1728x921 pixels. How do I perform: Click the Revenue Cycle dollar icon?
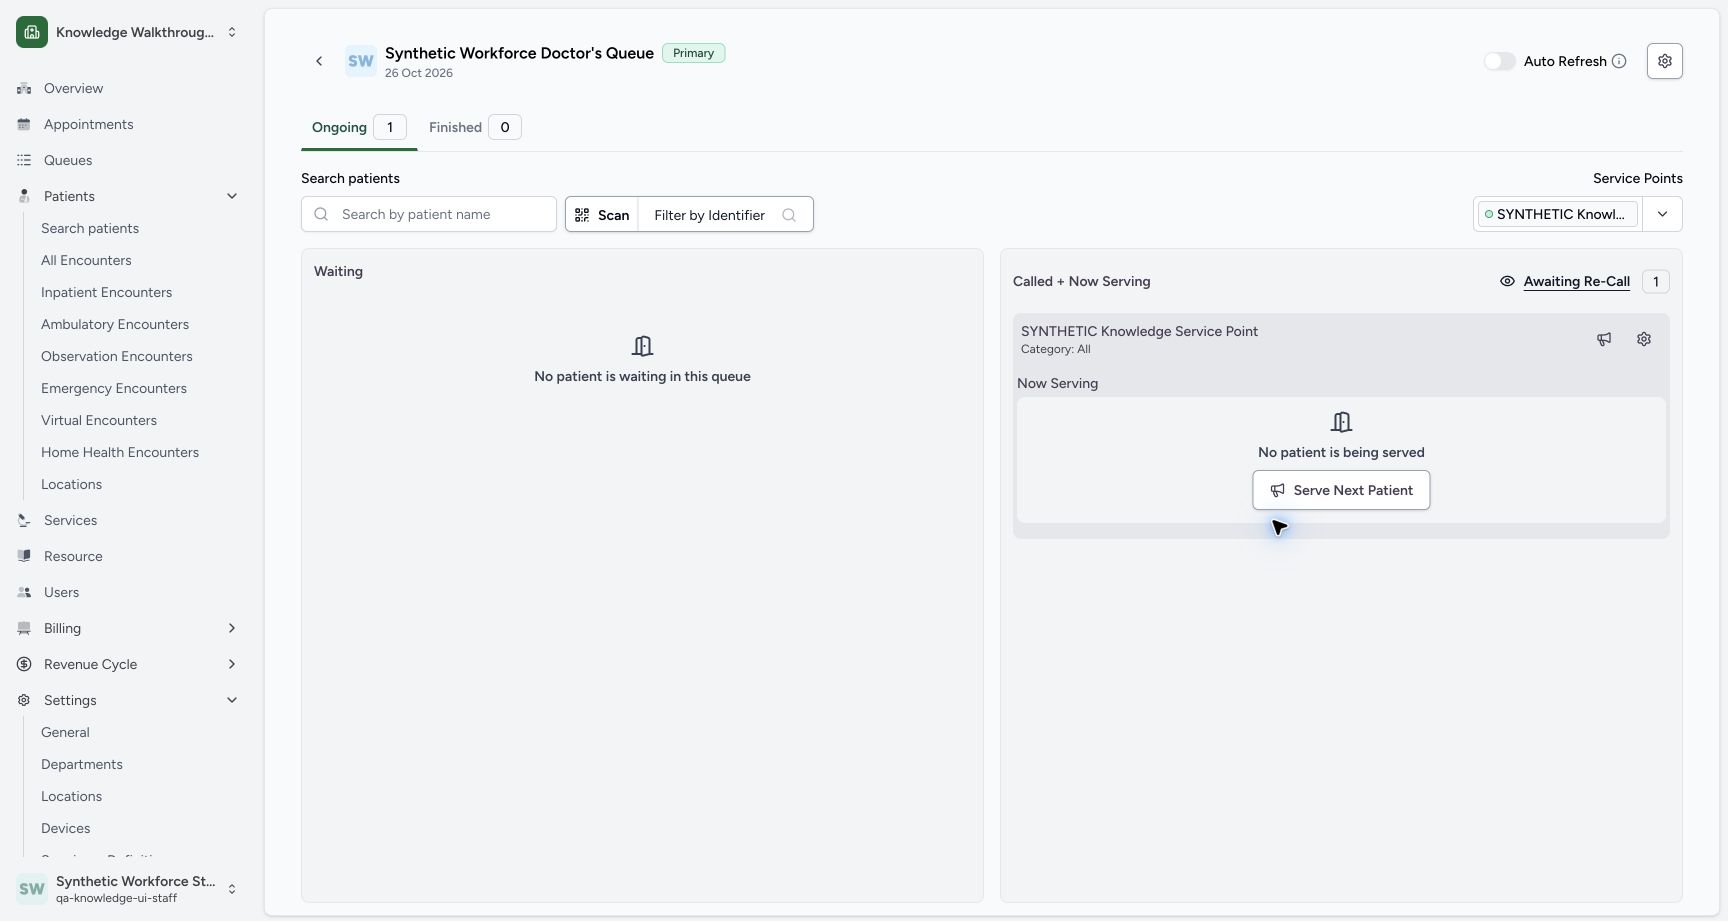[24, 664]
